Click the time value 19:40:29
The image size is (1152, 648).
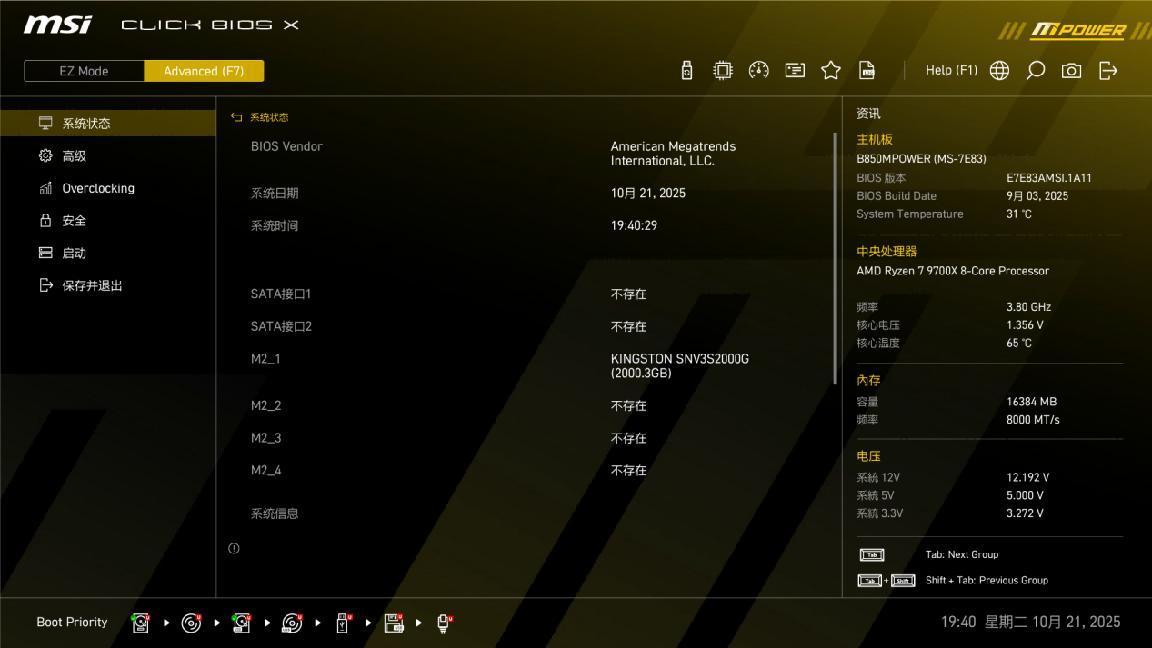pyautogui.click(x=634, y=226)
